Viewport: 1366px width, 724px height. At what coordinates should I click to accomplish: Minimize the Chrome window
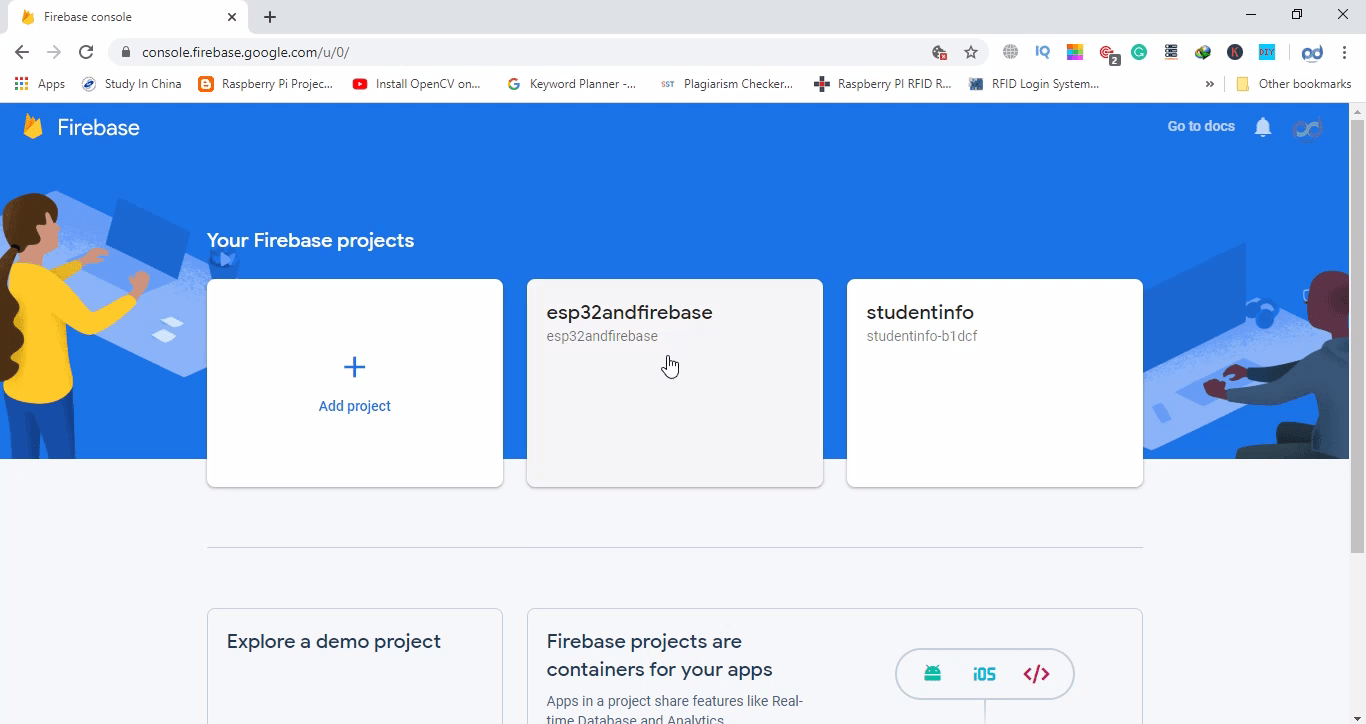pyautogui.click(x=1252, y=14)
